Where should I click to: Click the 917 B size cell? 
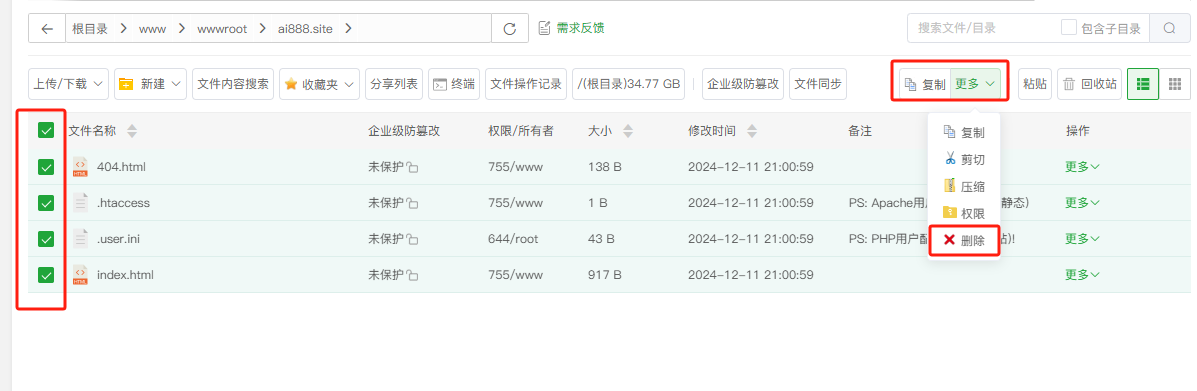pyautogui.click(x=605, y=275)
